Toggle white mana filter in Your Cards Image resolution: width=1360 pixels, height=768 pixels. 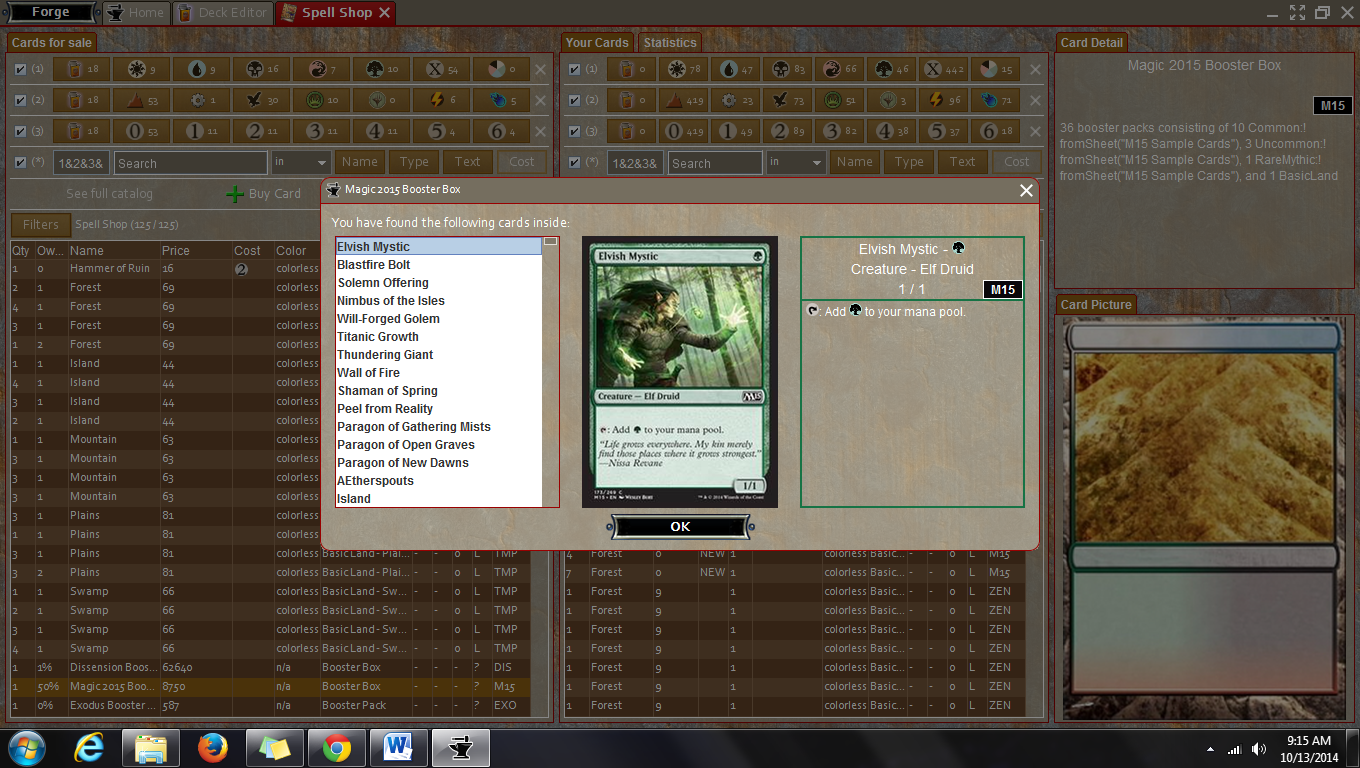(x=683, y=69)
